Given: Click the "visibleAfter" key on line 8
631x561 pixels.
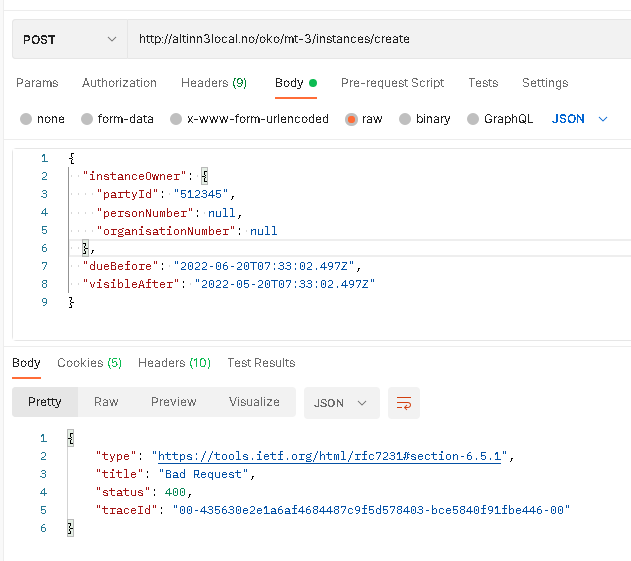Looking at the screenshot, I should tap(131, 285).
